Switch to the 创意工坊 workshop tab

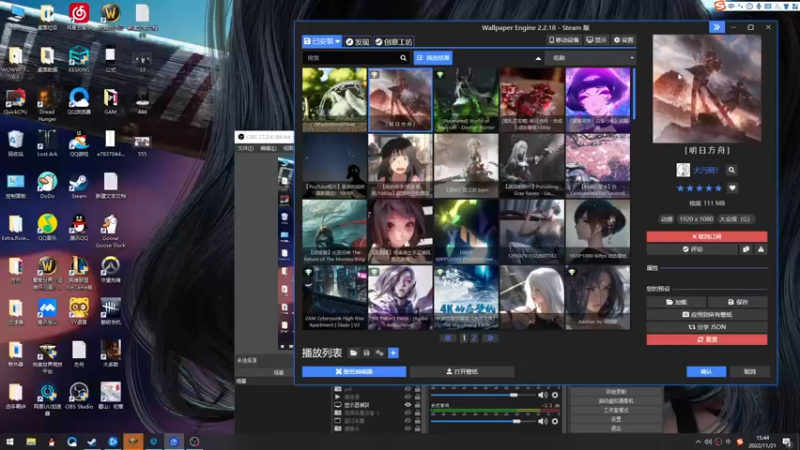[x=393, y=42]
